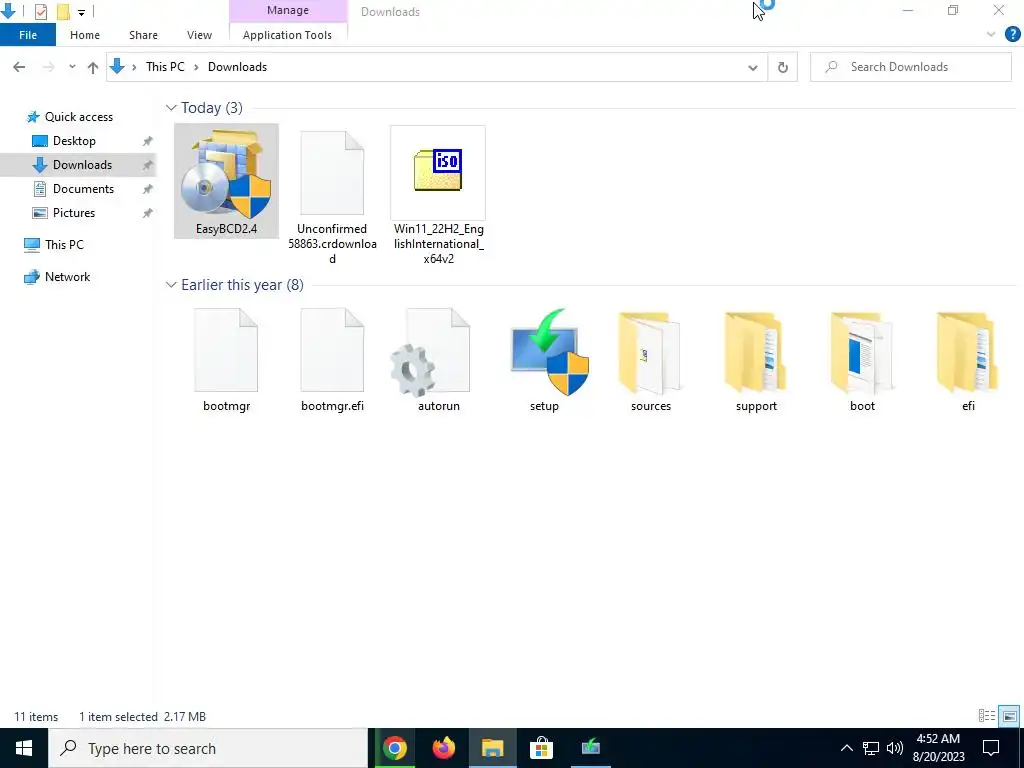The height and width of the screenshot is (768, 1024).
Task: Open the Home ribbon tab
Action: (85, 35)
